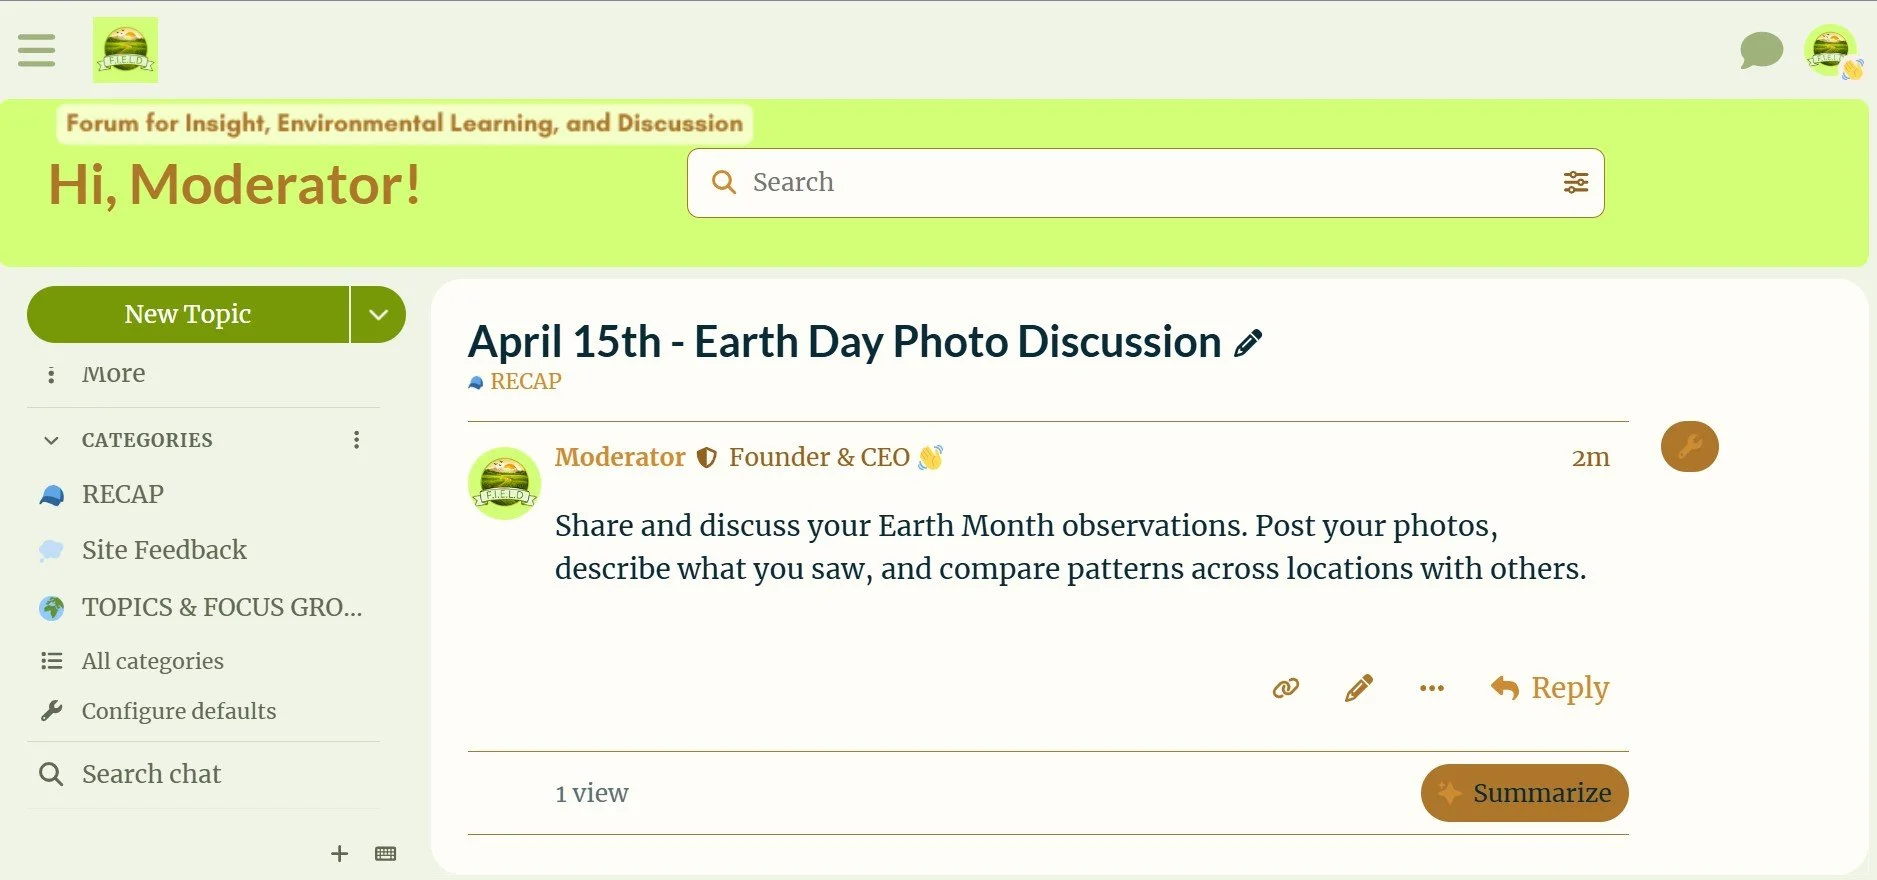The height and width of the screenshot is (880, 1877).
Task: Click inside the Search field
Action: pyautogui.click(x=1145, y=183)
